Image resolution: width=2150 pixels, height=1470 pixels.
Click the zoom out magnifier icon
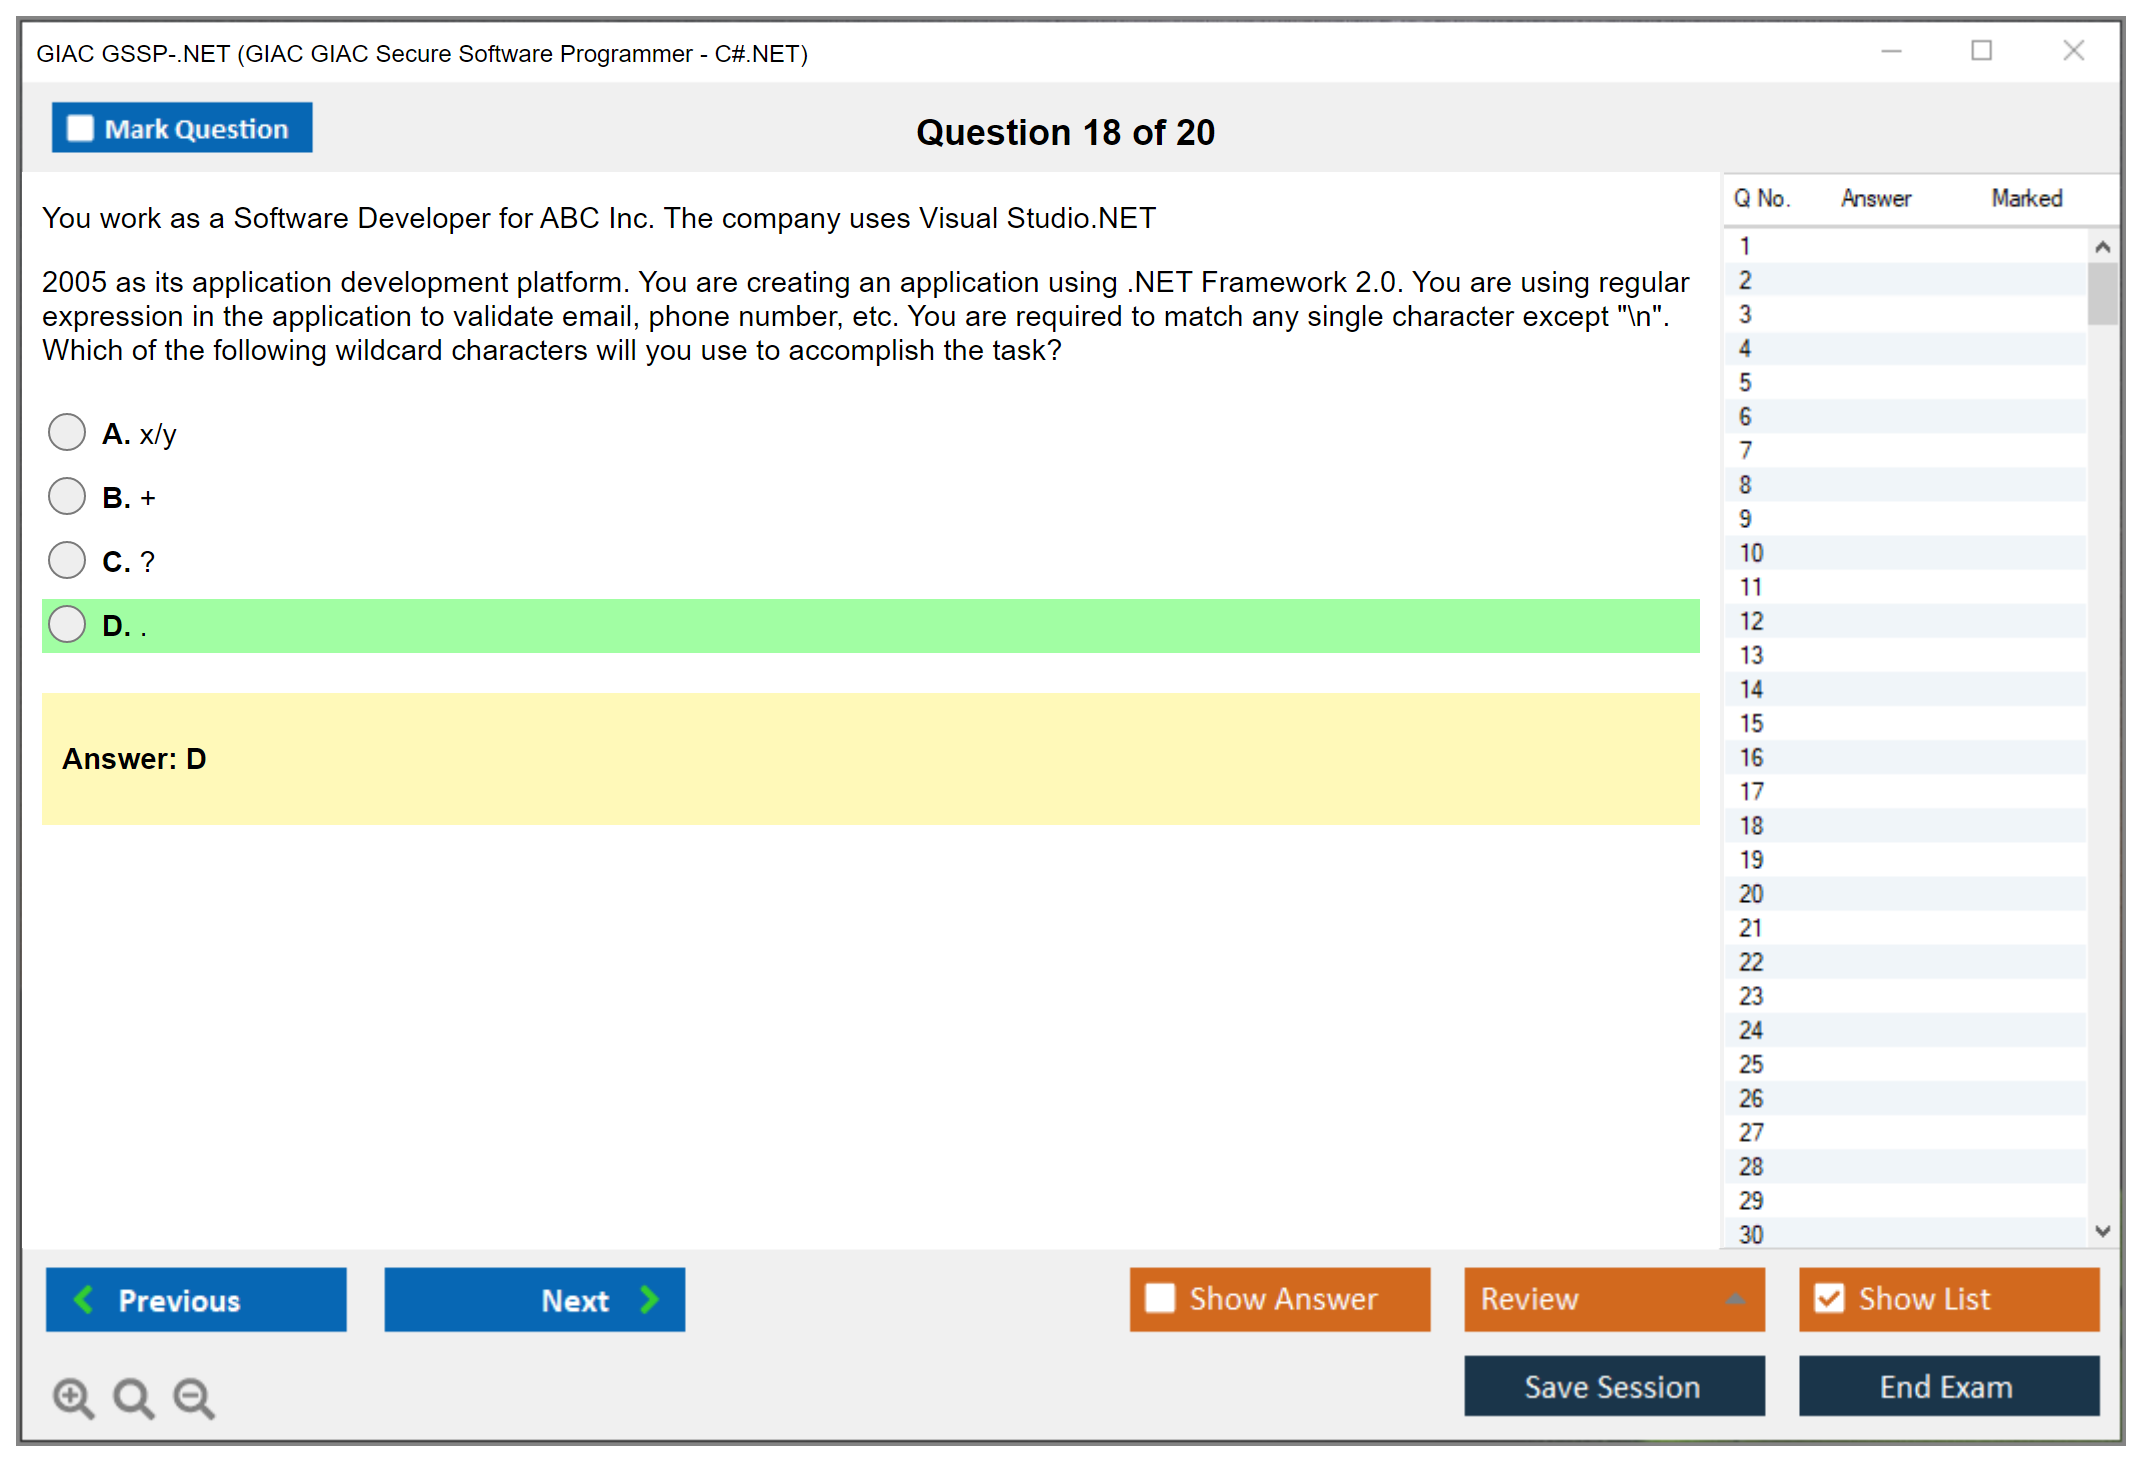[194, 1397]
